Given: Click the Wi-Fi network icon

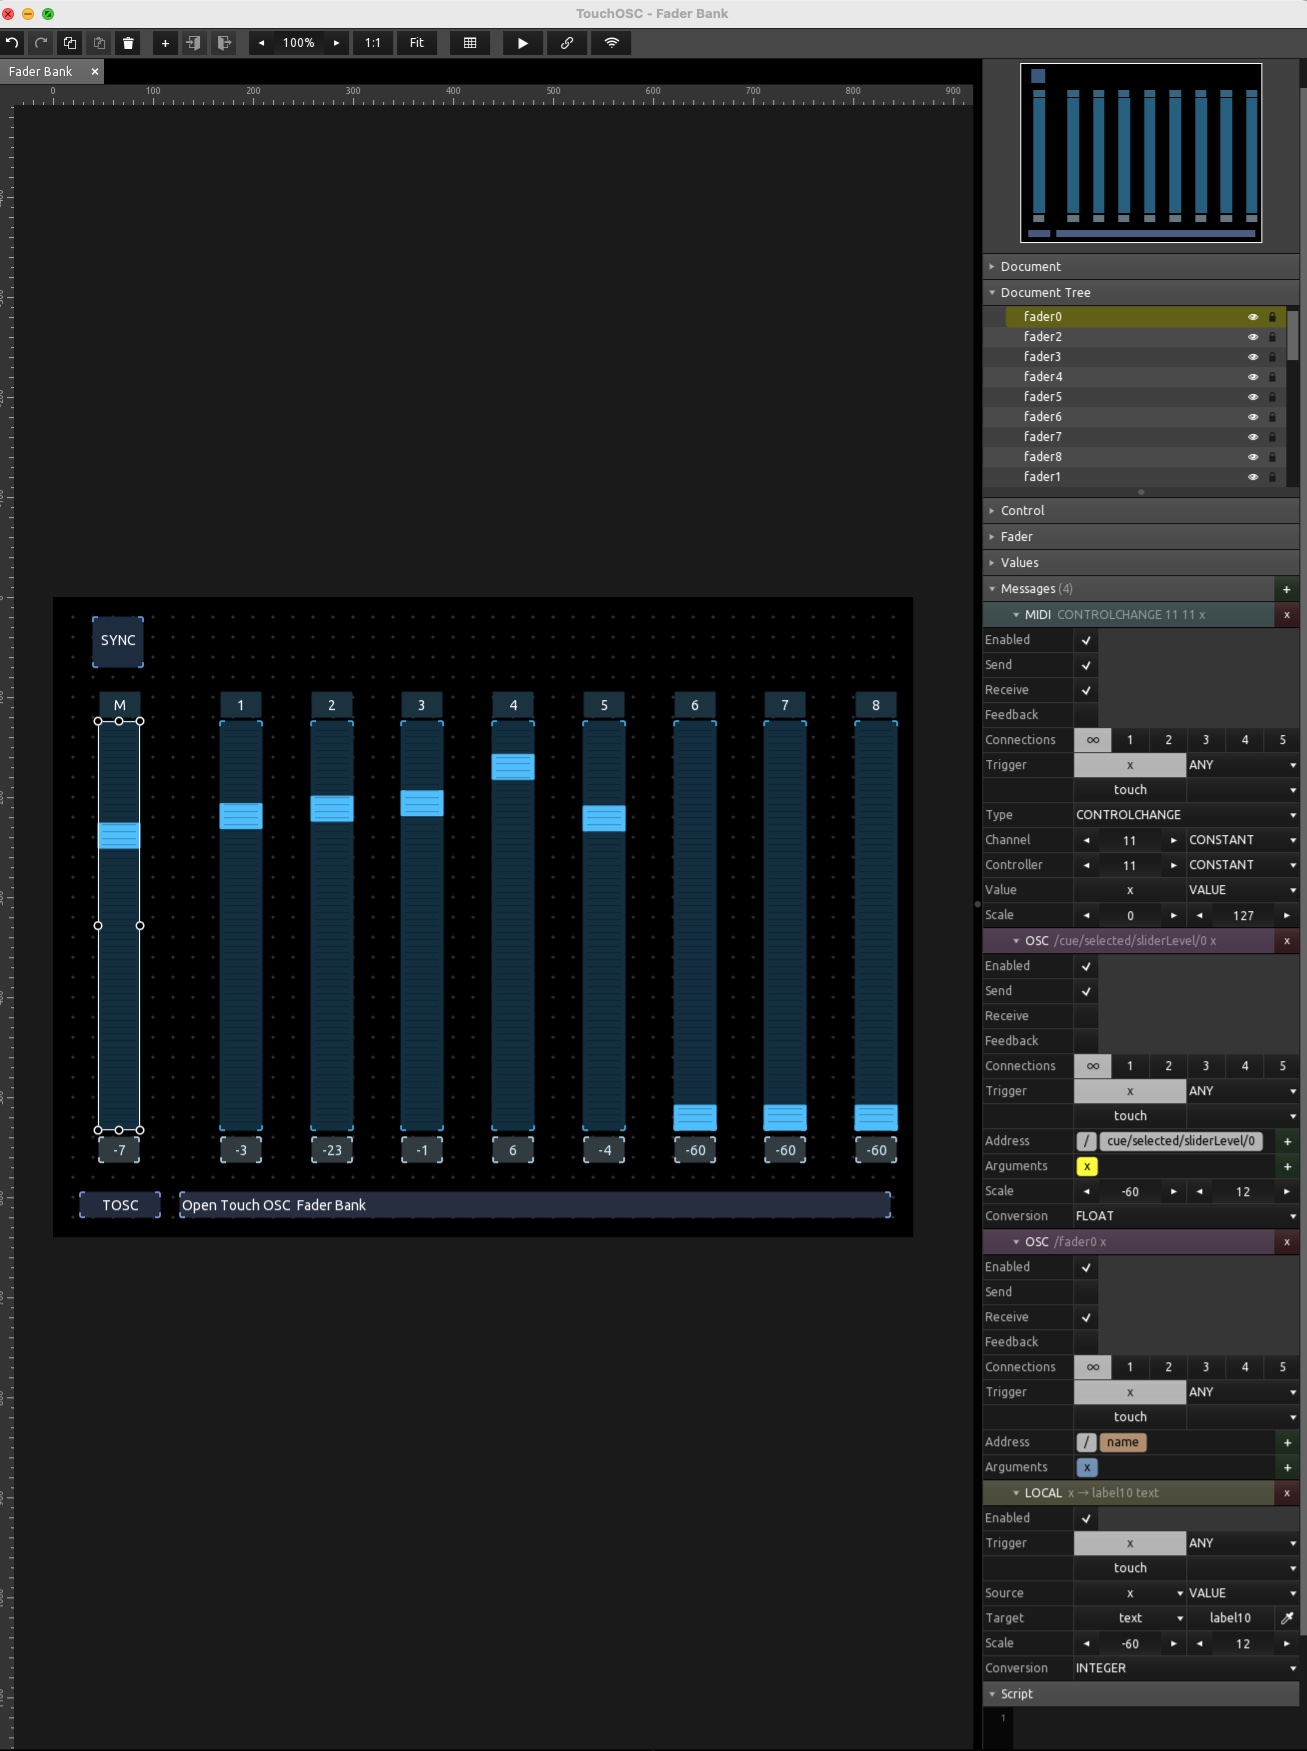Looking at the screenshot, I should pyautogui.click(x=611, y=43).
